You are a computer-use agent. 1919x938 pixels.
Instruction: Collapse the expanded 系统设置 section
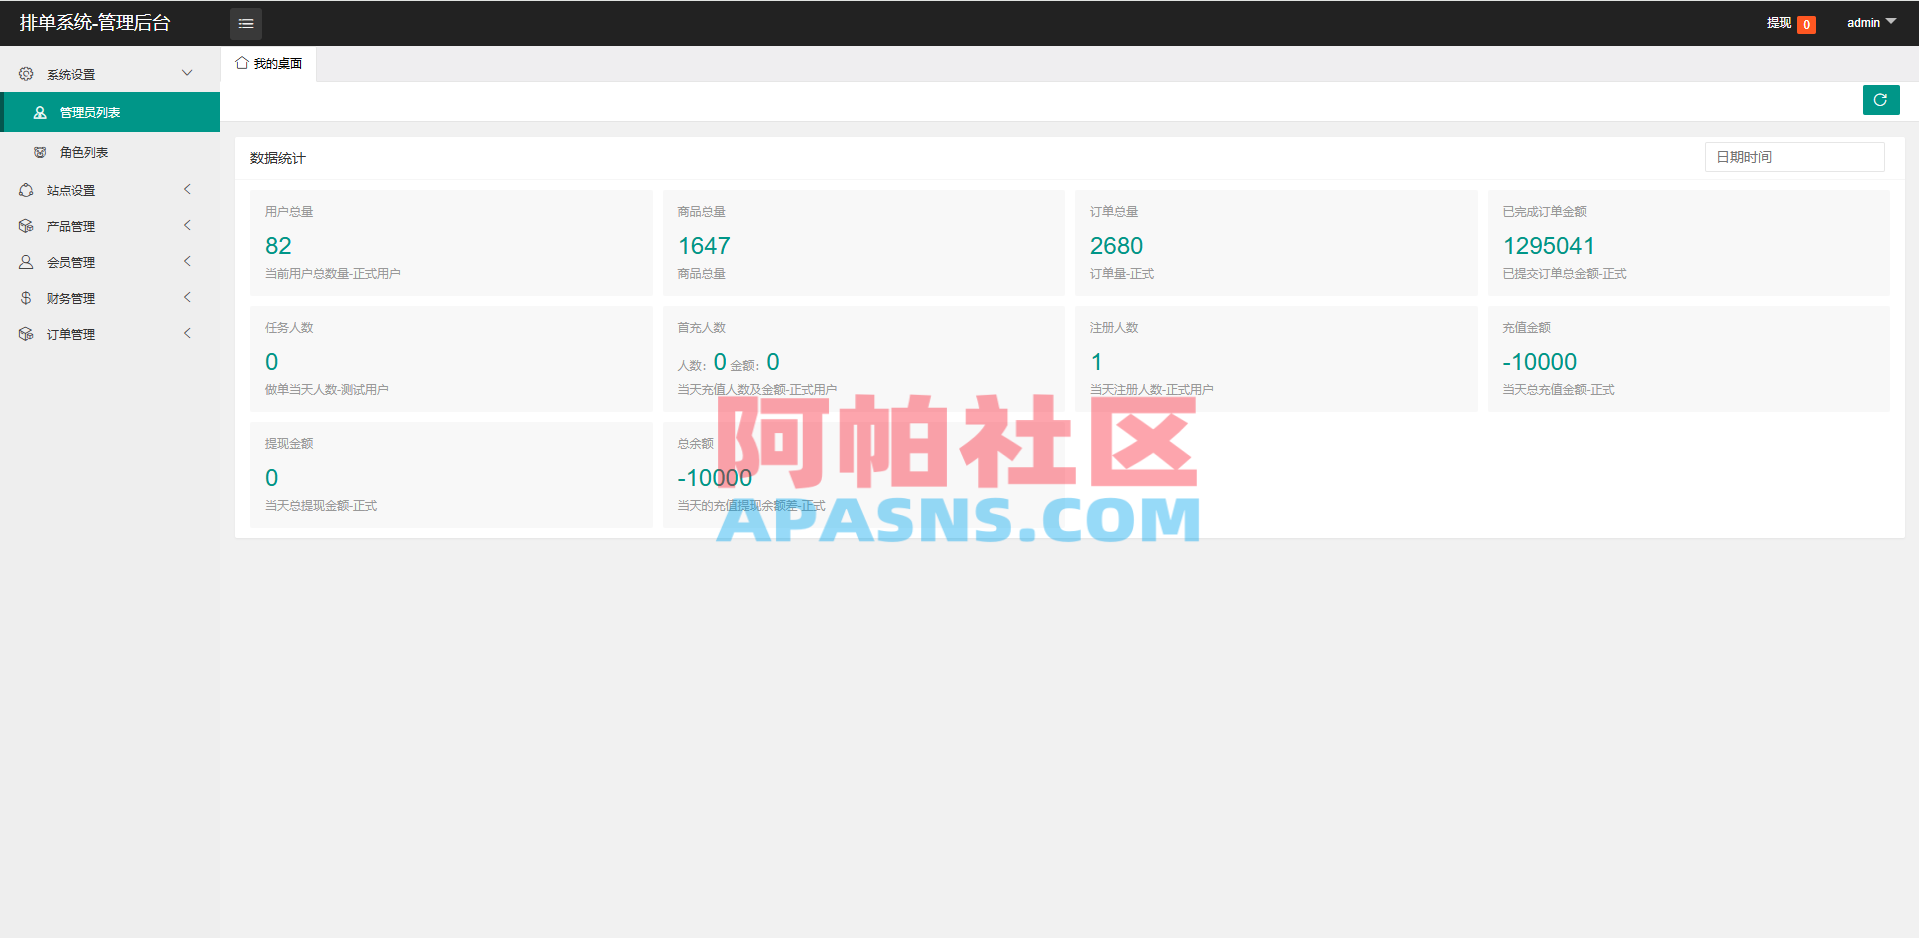[186, 72]
